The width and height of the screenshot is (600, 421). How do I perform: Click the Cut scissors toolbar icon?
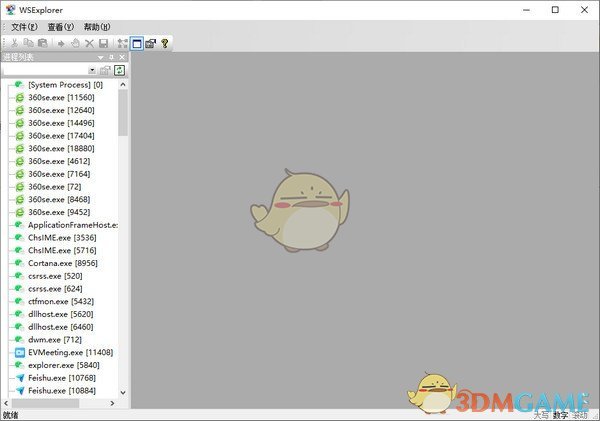coord(14,43)
